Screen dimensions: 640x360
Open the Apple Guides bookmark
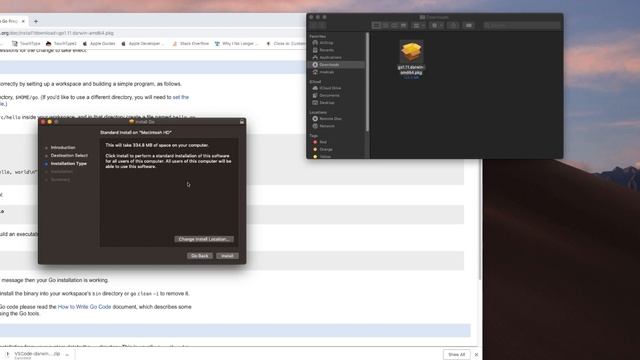coord(99,43)
